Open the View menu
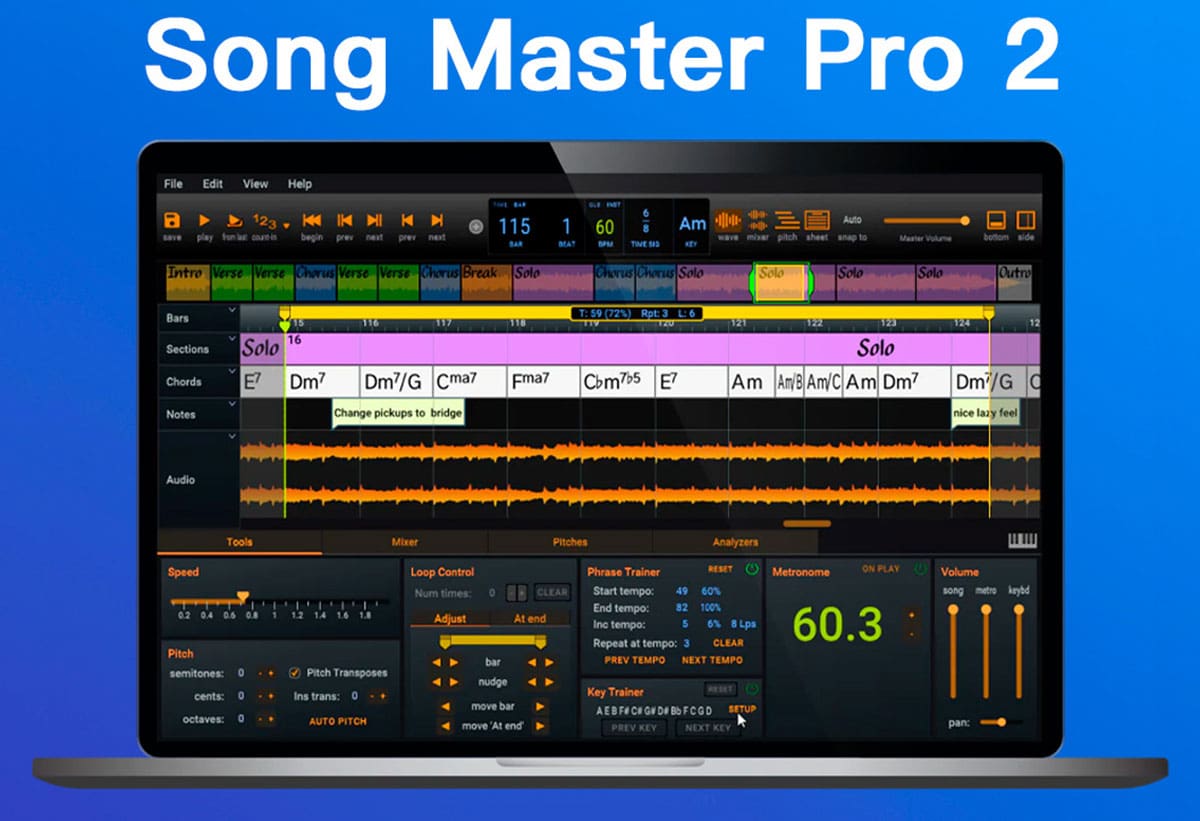The image size is (1200, 821). (256, 184)
